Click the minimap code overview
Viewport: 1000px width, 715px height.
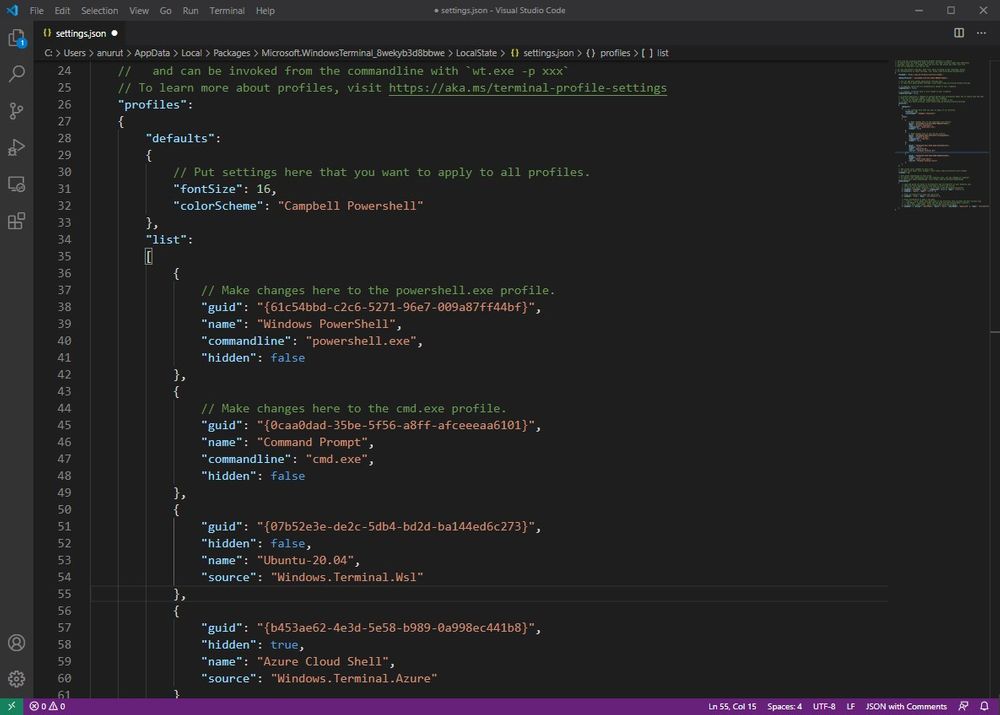pyautogui.click(x=941, y=134)
